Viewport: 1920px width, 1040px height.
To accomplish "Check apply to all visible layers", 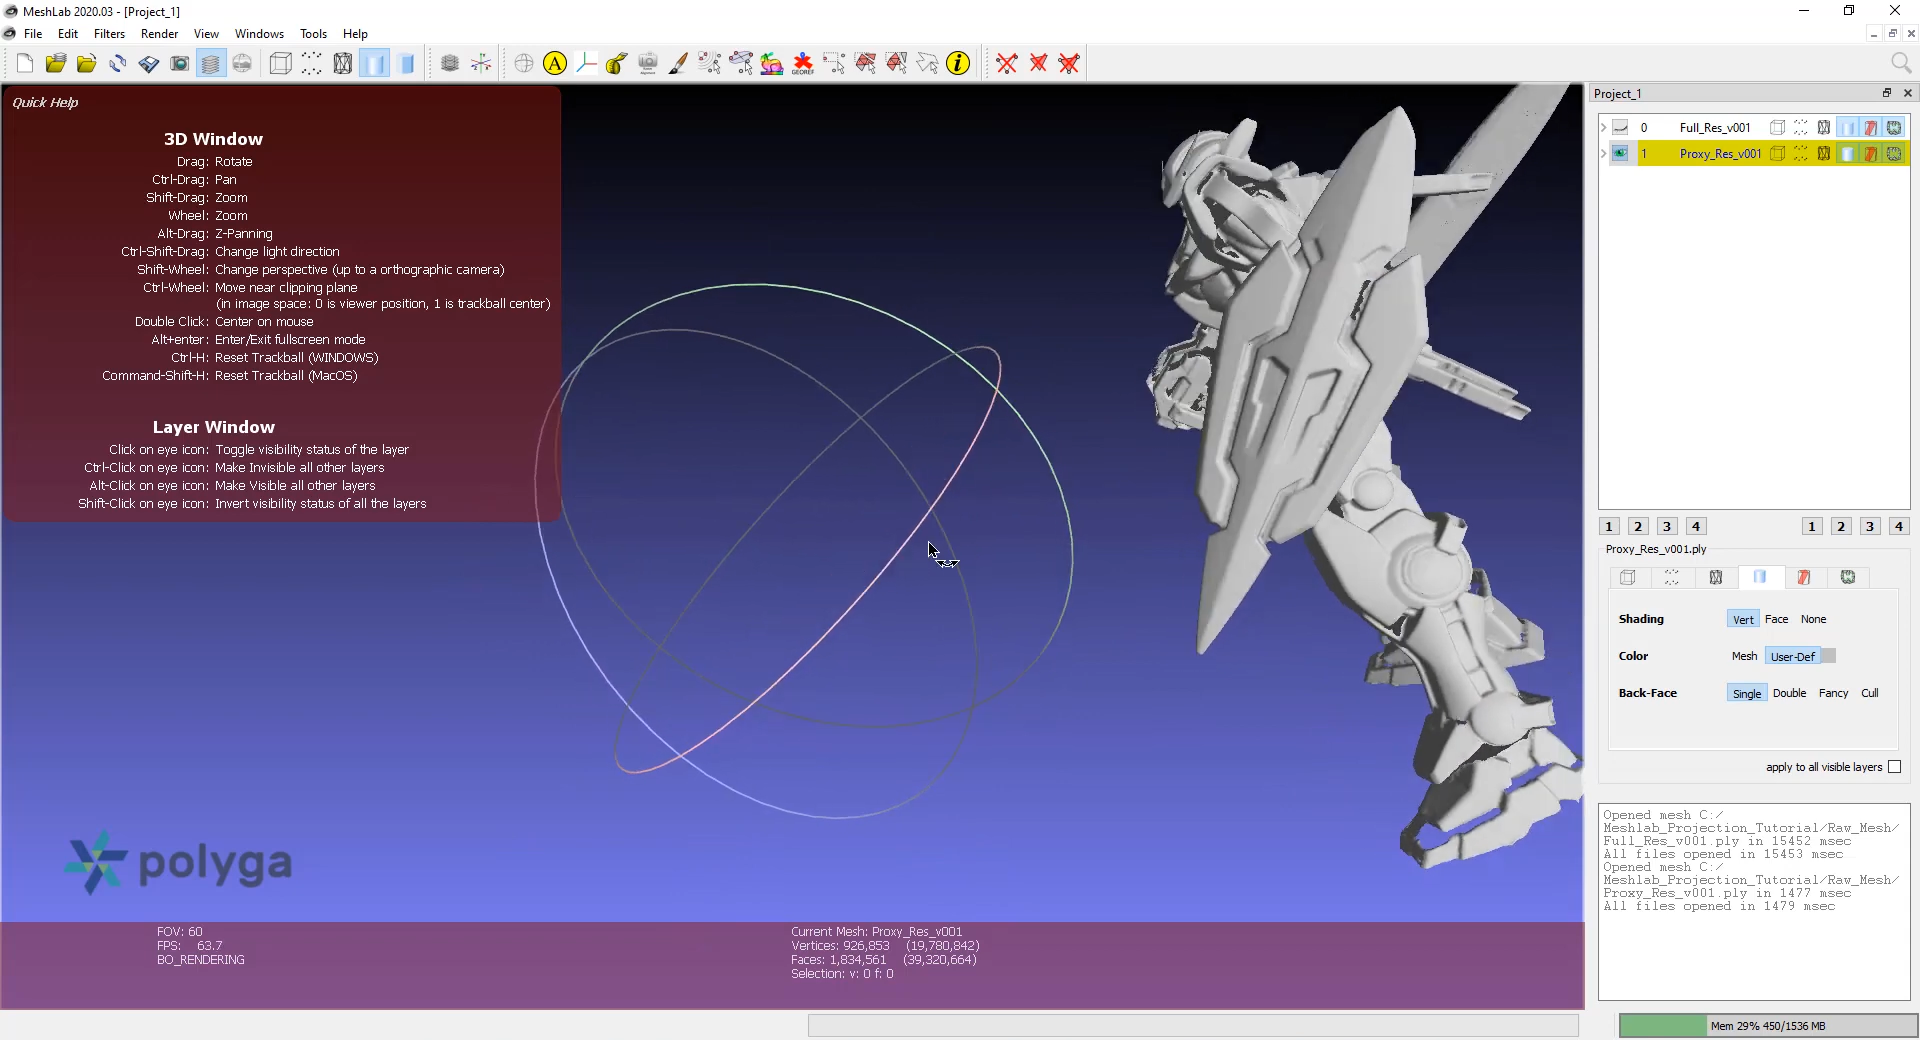I will click(x=1894, y=767).
